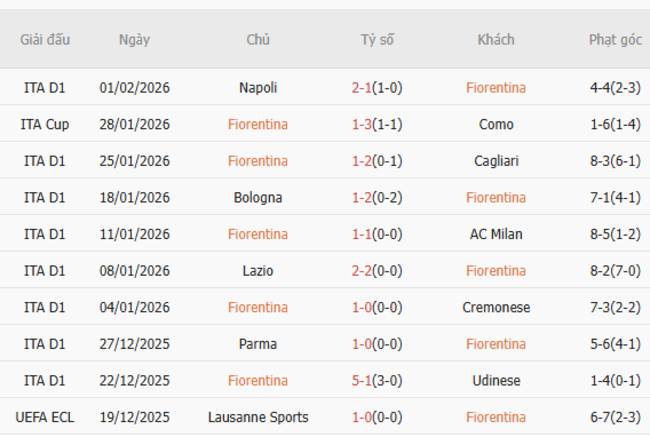The width and height of the screenshot is (650, 437).
Task: Click Fiorentina in the Napoli match row
Action: click(496, 88)
